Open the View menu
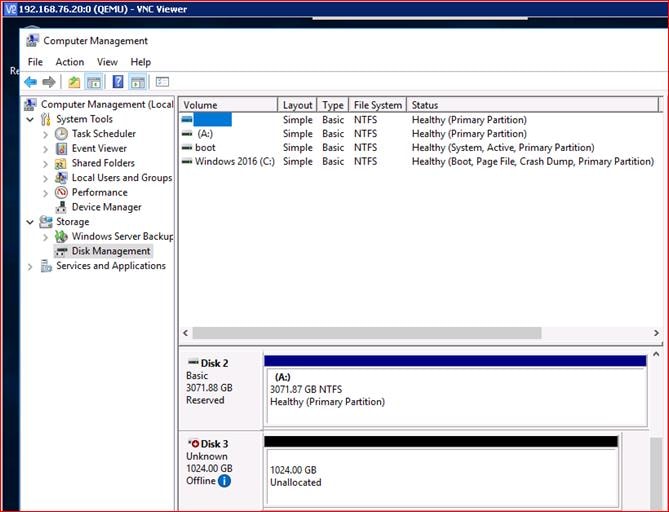This screenshot has height=512, width=669. (107, 62)
